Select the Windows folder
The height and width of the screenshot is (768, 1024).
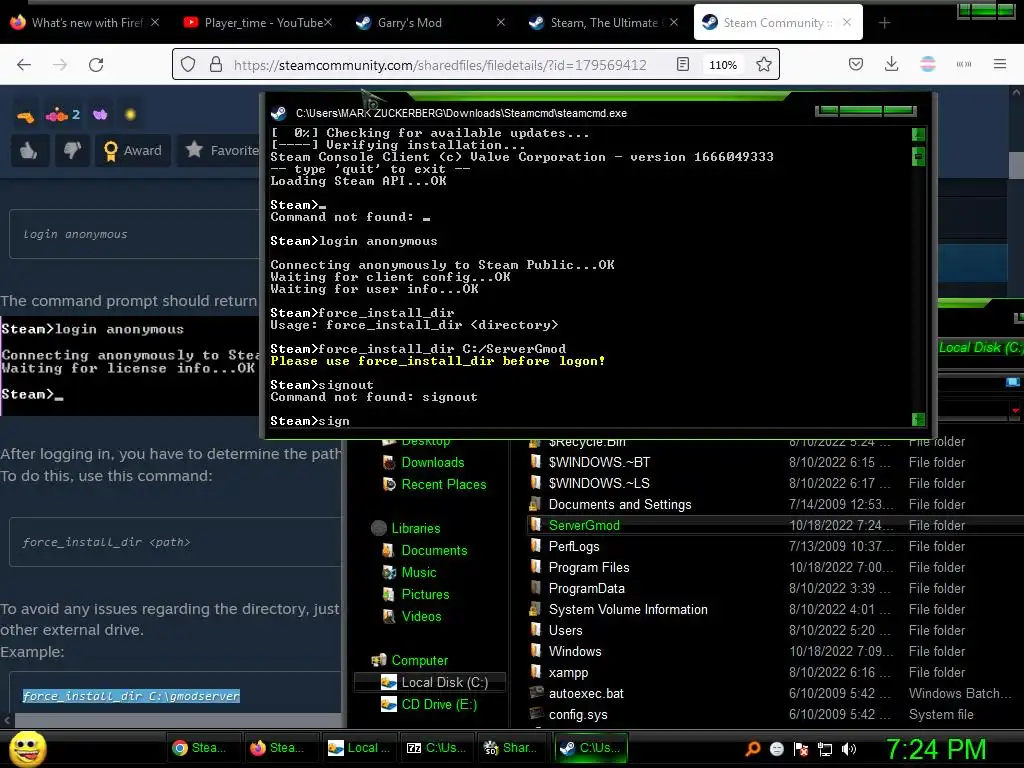tap(575, 651)
